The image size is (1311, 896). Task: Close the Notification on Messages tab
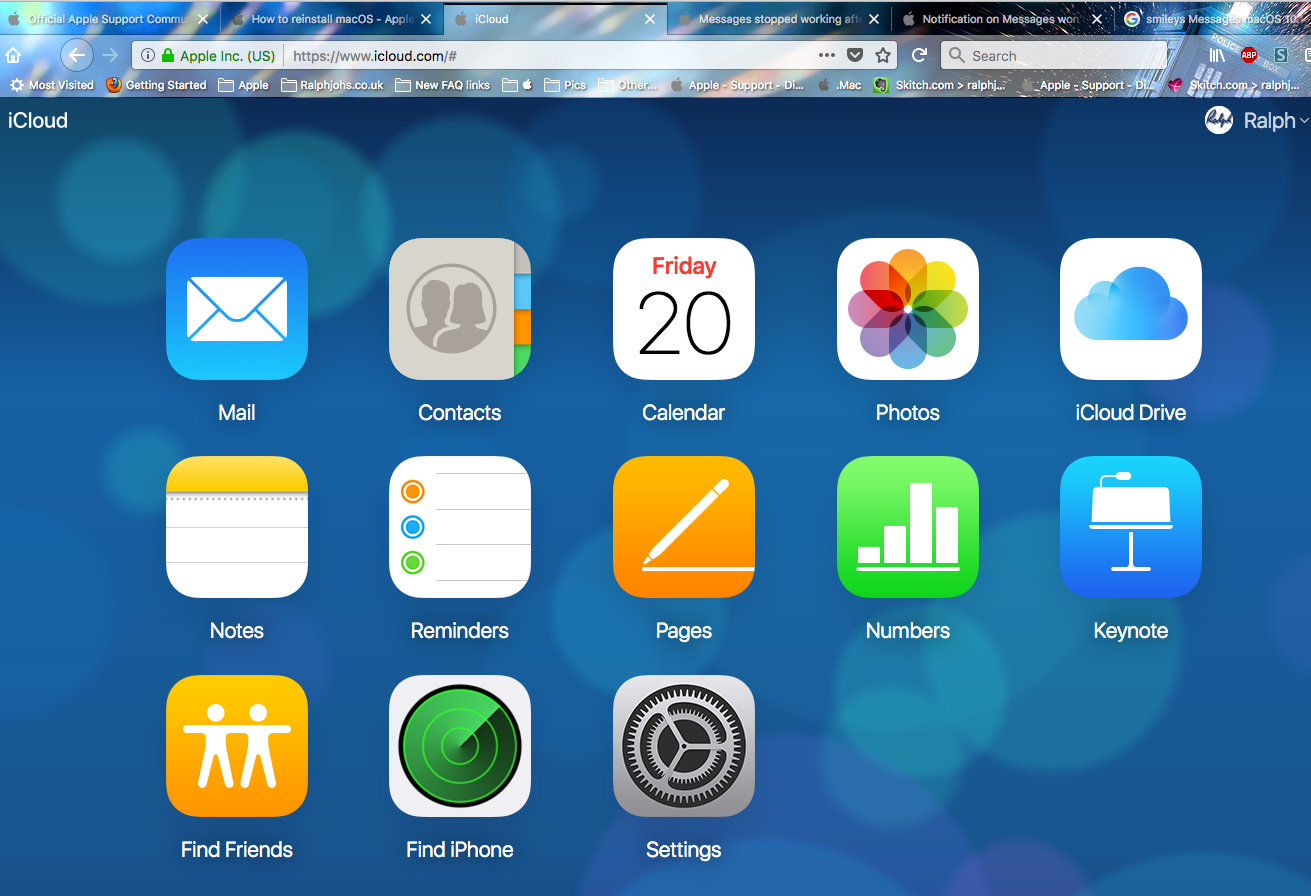pos(1097,19)
